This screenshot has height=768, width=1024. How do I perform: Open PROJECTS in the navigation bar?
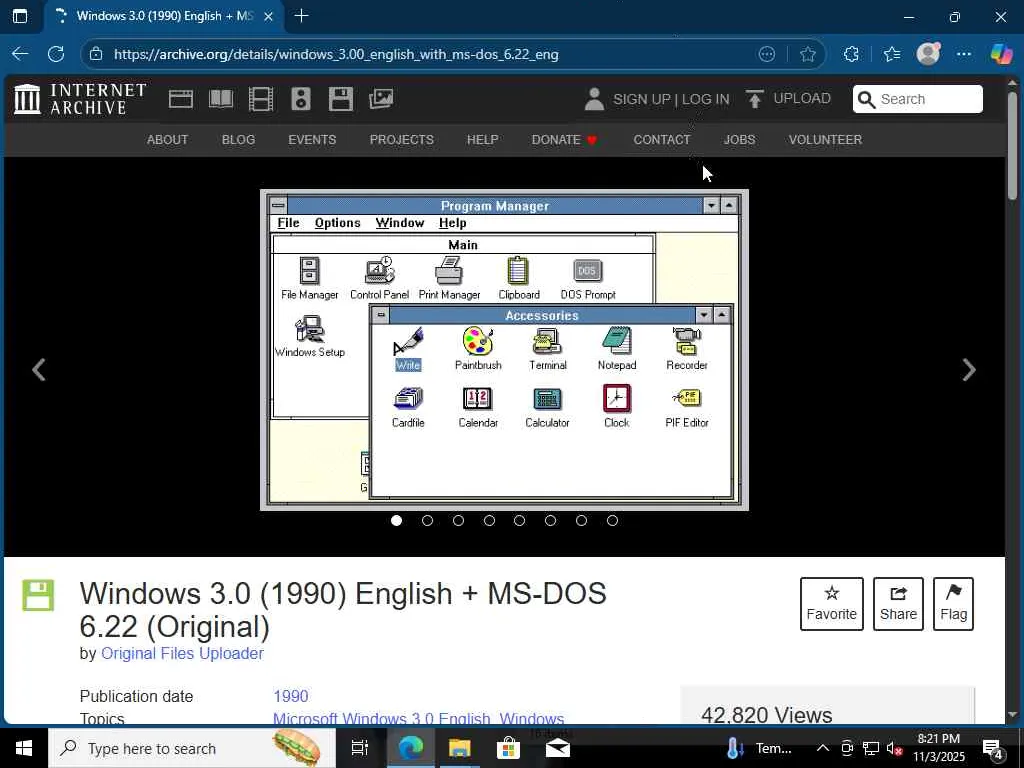[402, 140]
